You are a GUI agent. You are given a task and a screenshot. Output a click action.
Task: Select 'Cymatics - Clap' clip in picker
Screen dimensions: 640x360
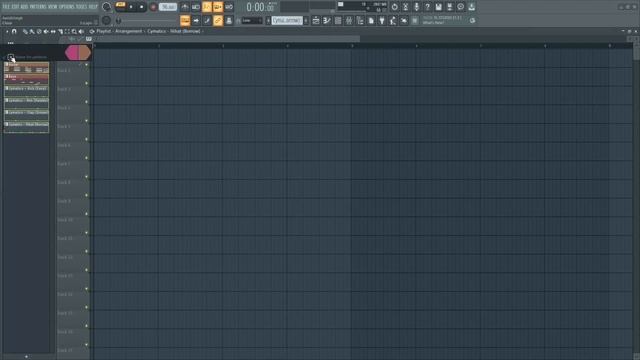27,115
